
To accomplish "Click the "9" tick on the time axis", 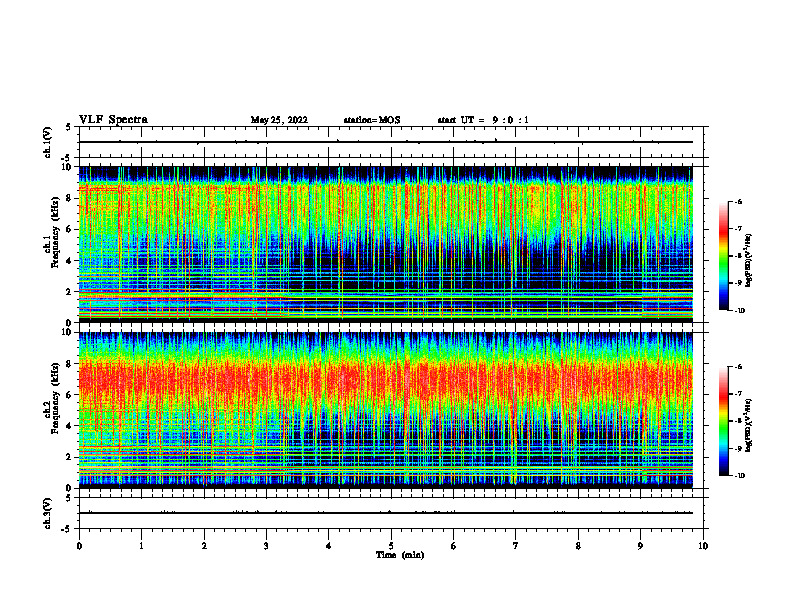I will tap(640, 546).
